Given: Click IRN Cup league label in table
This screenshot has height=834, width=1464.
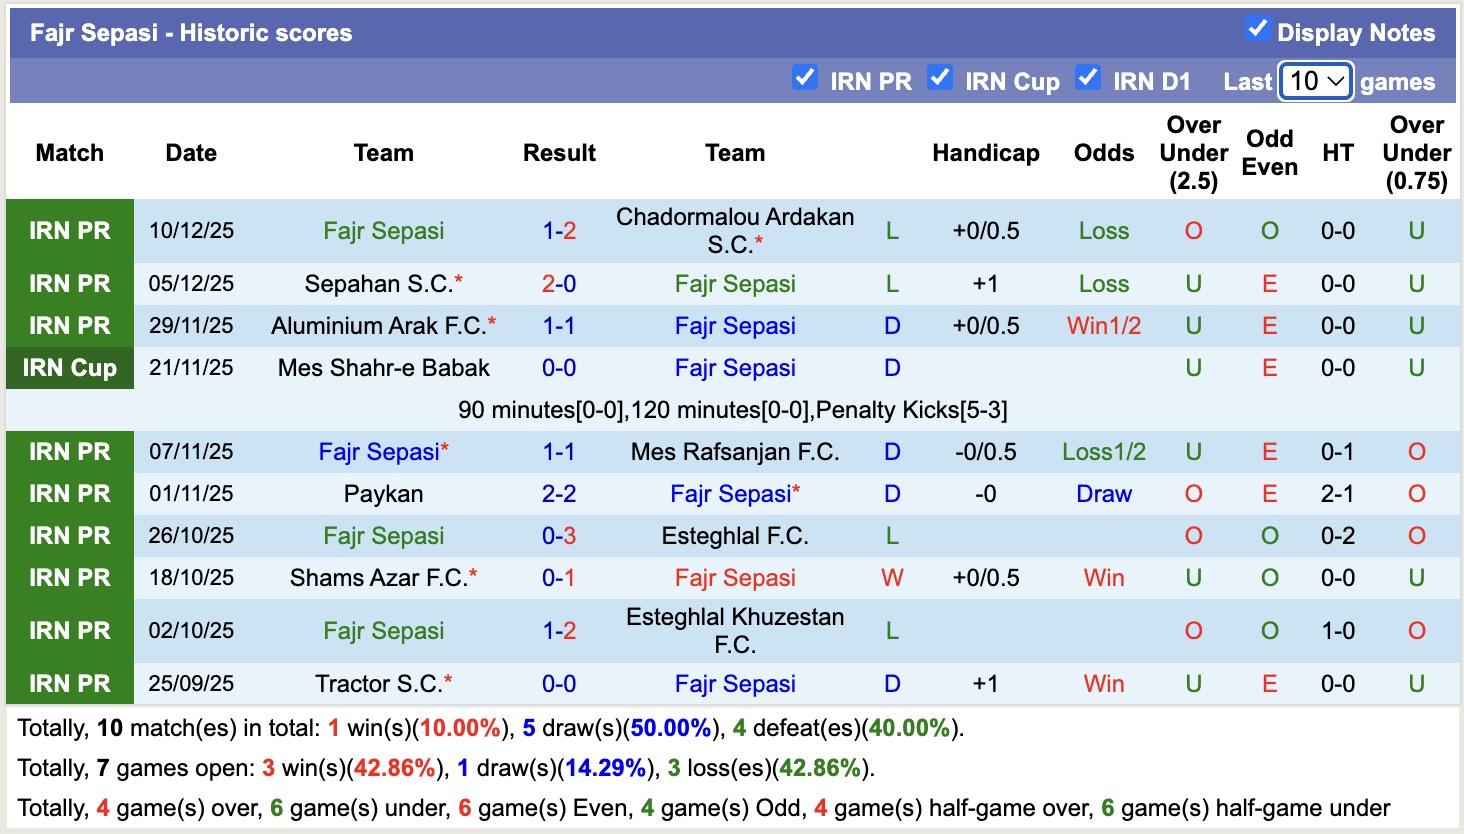Looking at the screenshot, I should click(x=70, y=368).
